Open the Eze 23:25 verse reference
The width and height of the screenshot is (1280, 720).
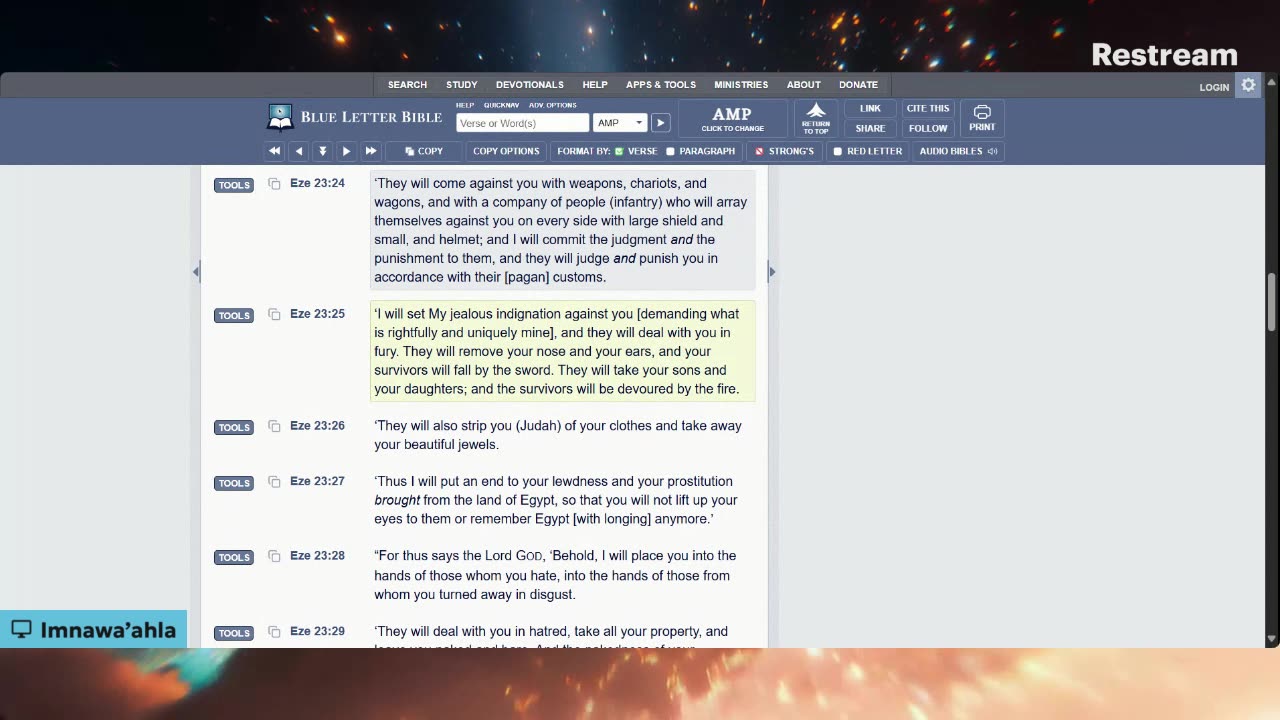tap(317, 314)
